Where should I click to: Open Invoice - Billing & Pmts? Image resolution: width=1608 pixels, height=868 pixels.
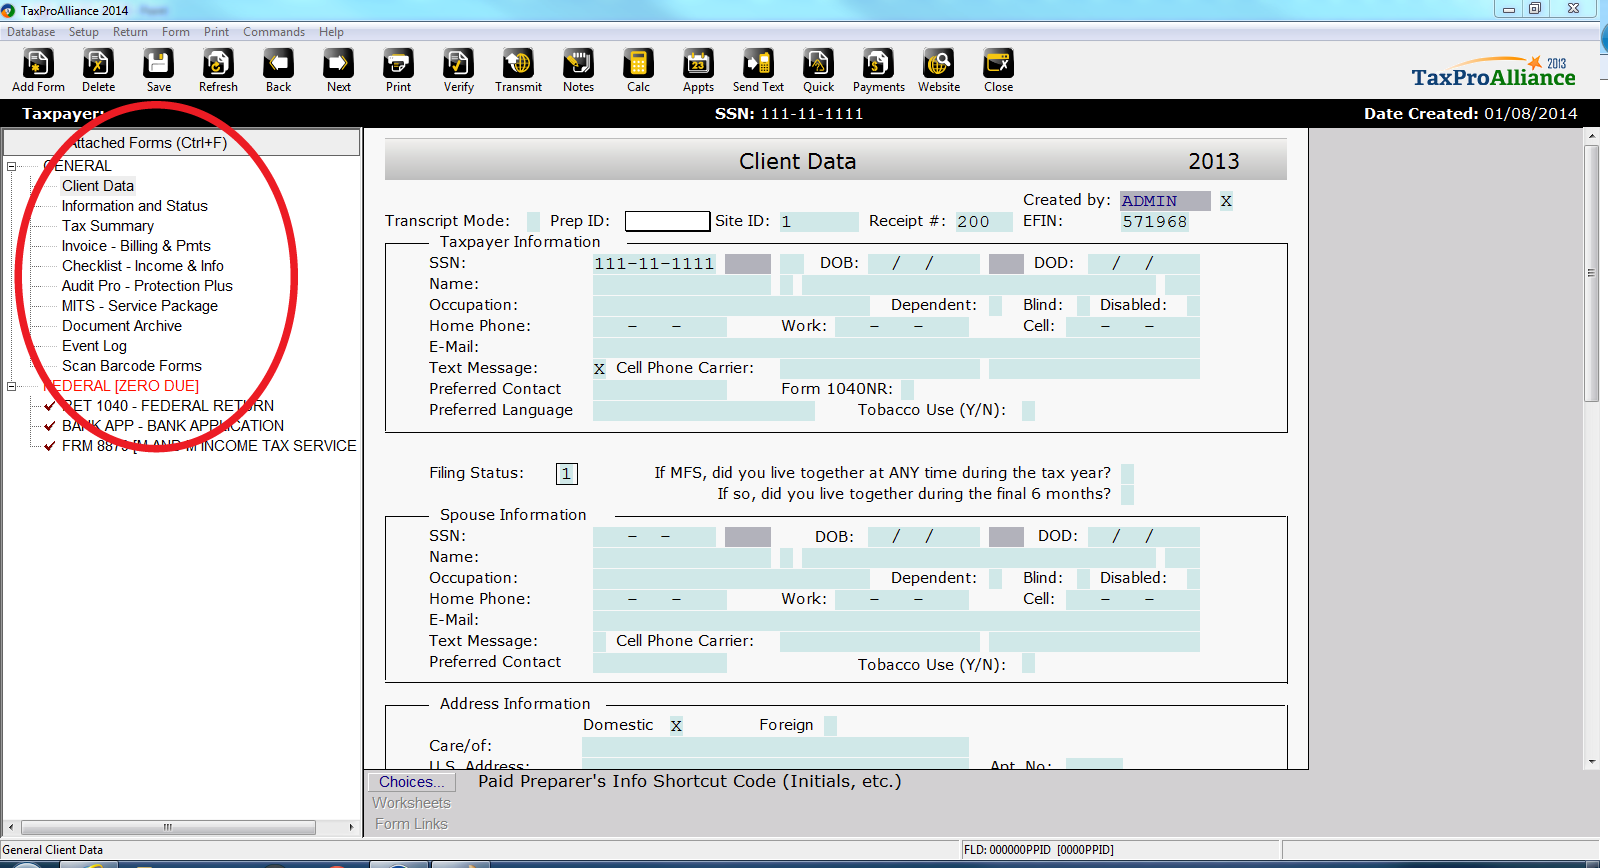[x=136, y=246]
